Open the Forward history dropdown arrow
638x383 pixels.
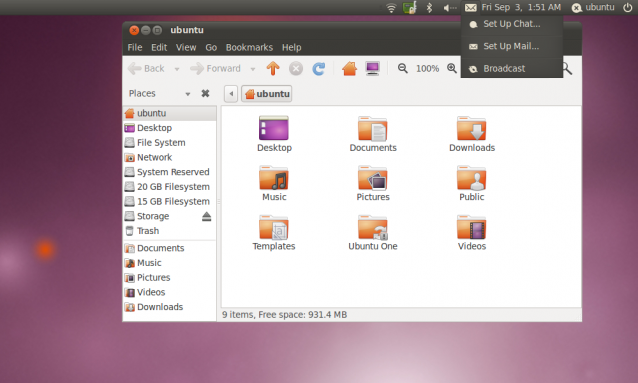coord(253,69)
